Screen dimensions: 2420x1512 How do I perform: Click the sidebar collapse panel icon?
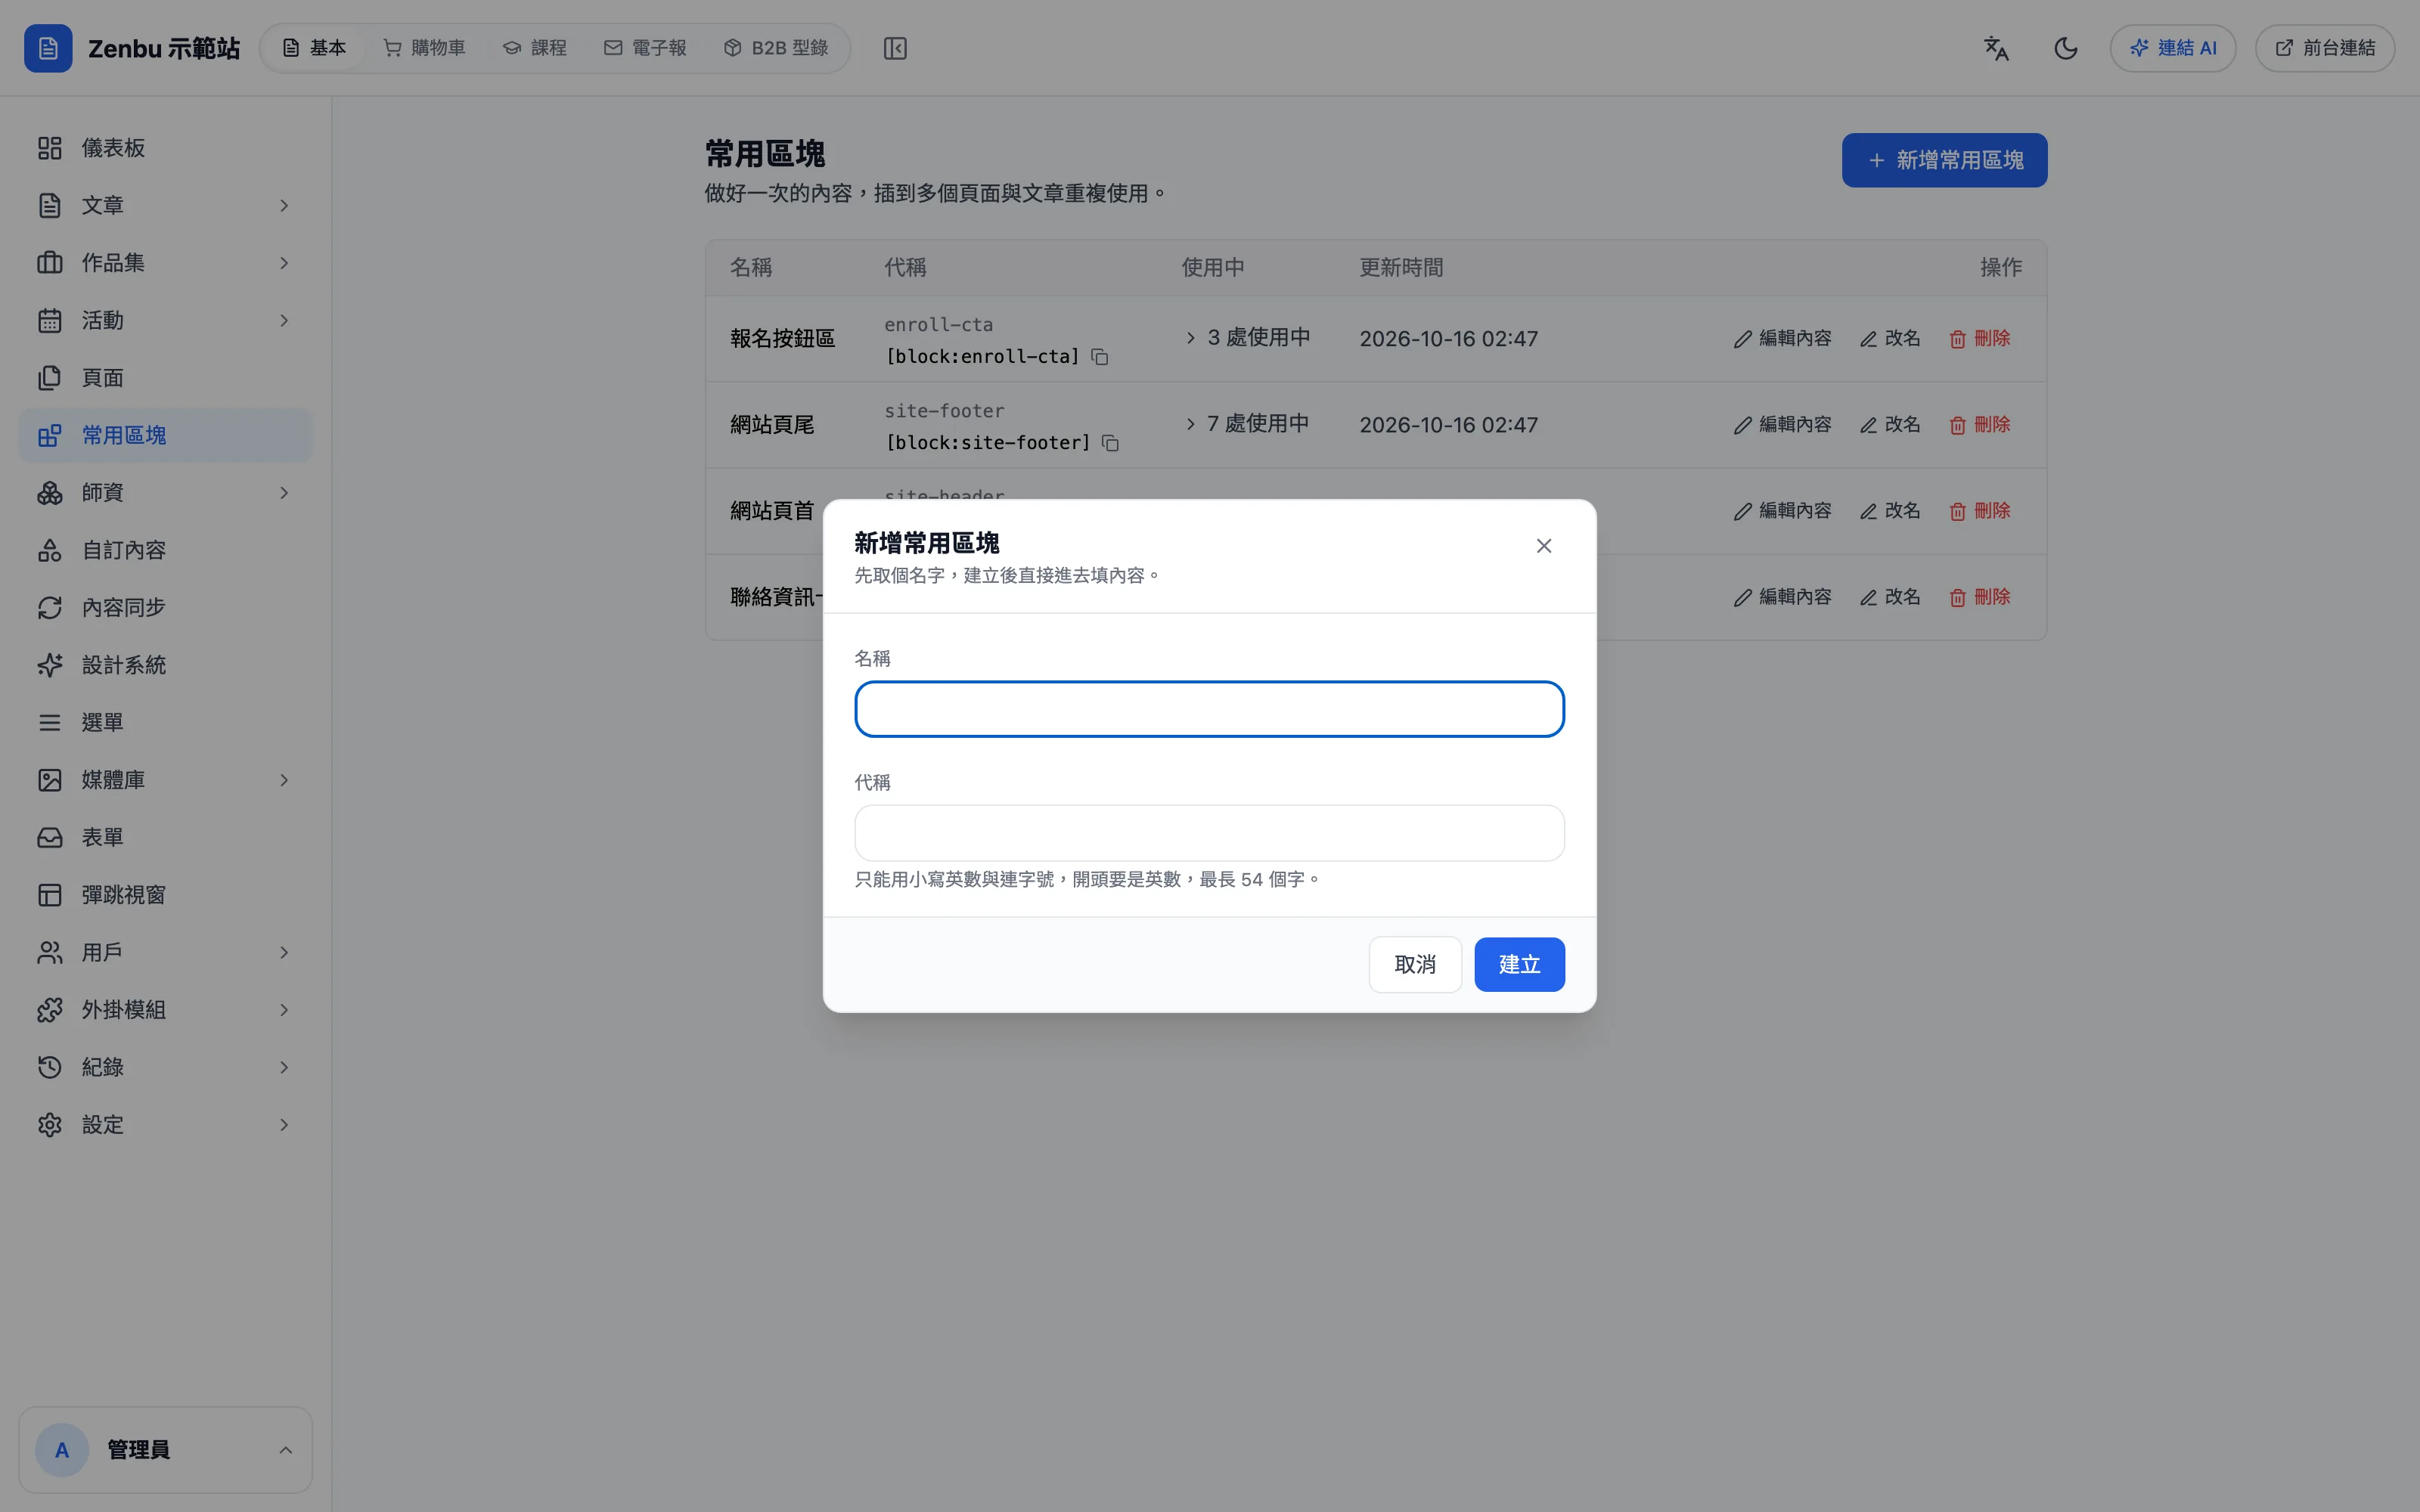(895, 48)
